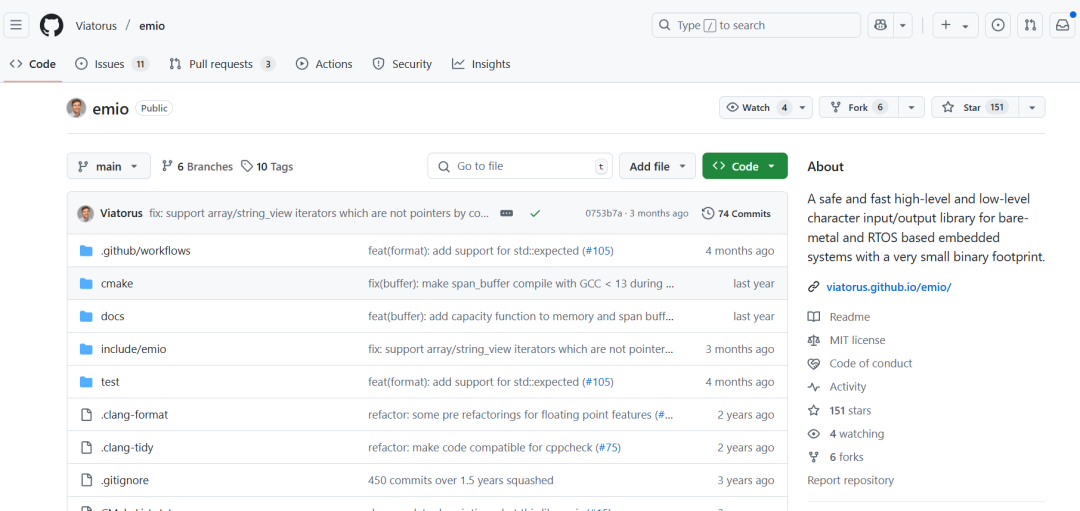Fork the repository
1080x511 pixels.
(x=860, y=107)
